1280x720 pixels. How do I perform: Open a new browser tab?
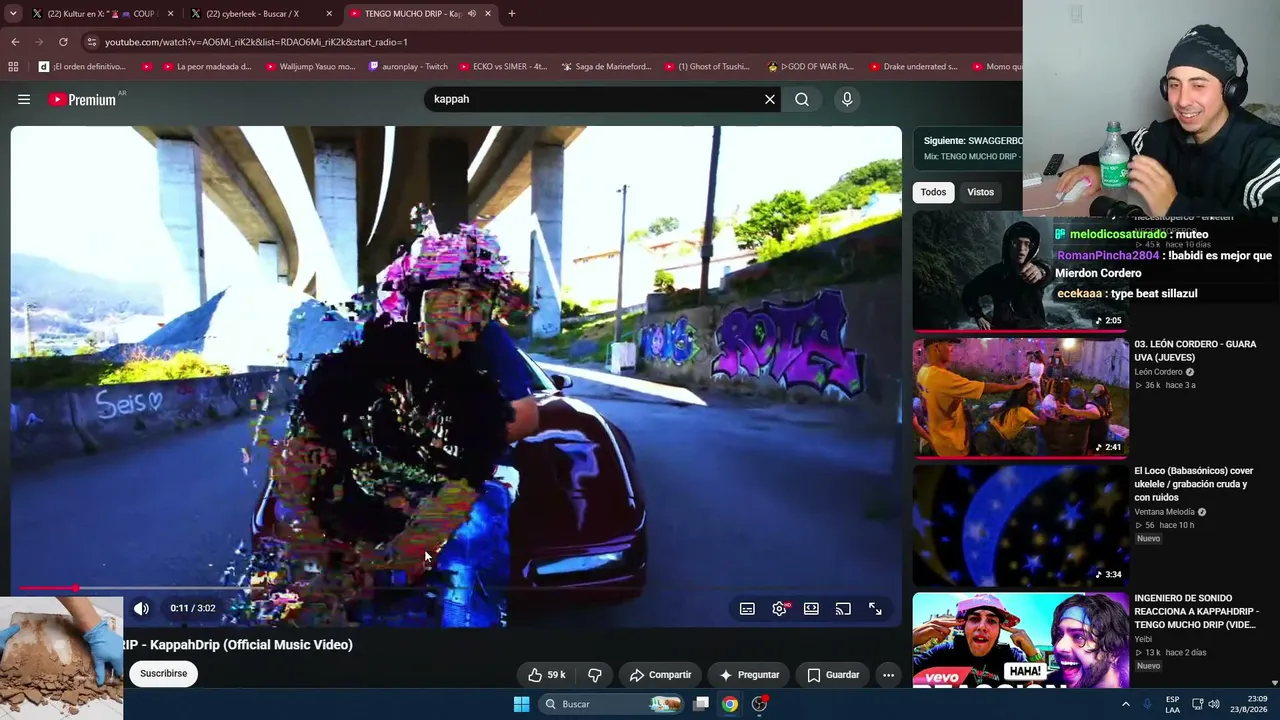pyautogui.click(x=512, y=14)
